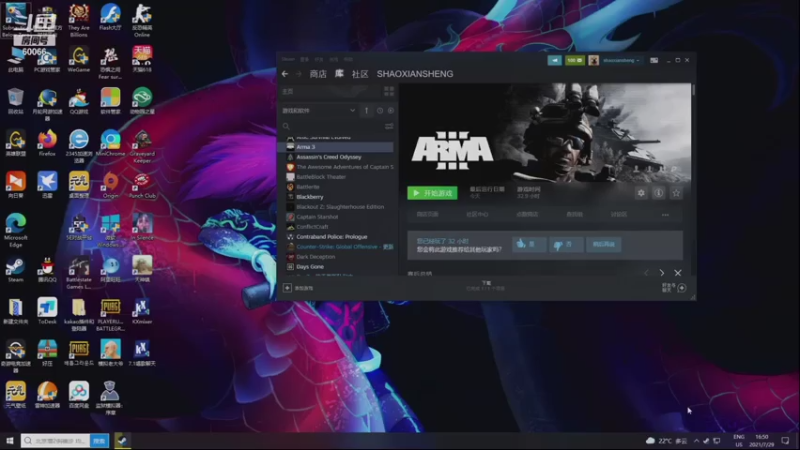Open Steam downloads status at bottom
This screenshot has height=450, width=800.
(486, 286)
